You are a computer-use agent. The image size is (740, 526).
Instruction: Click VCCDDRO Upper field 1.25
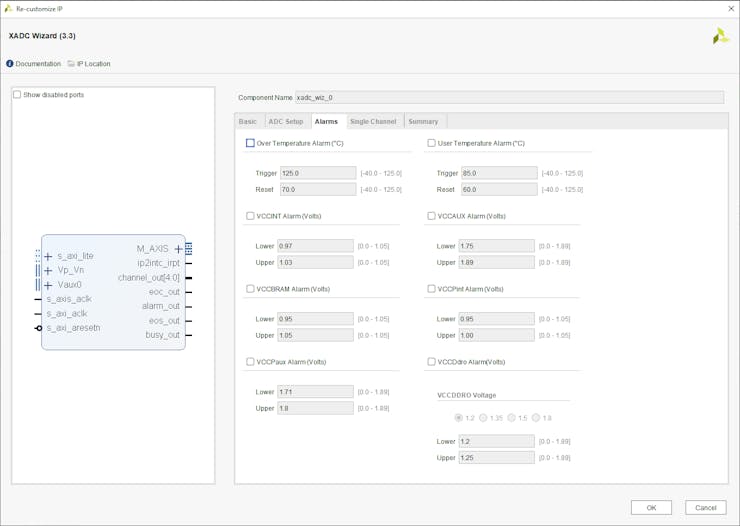(496, 458)
